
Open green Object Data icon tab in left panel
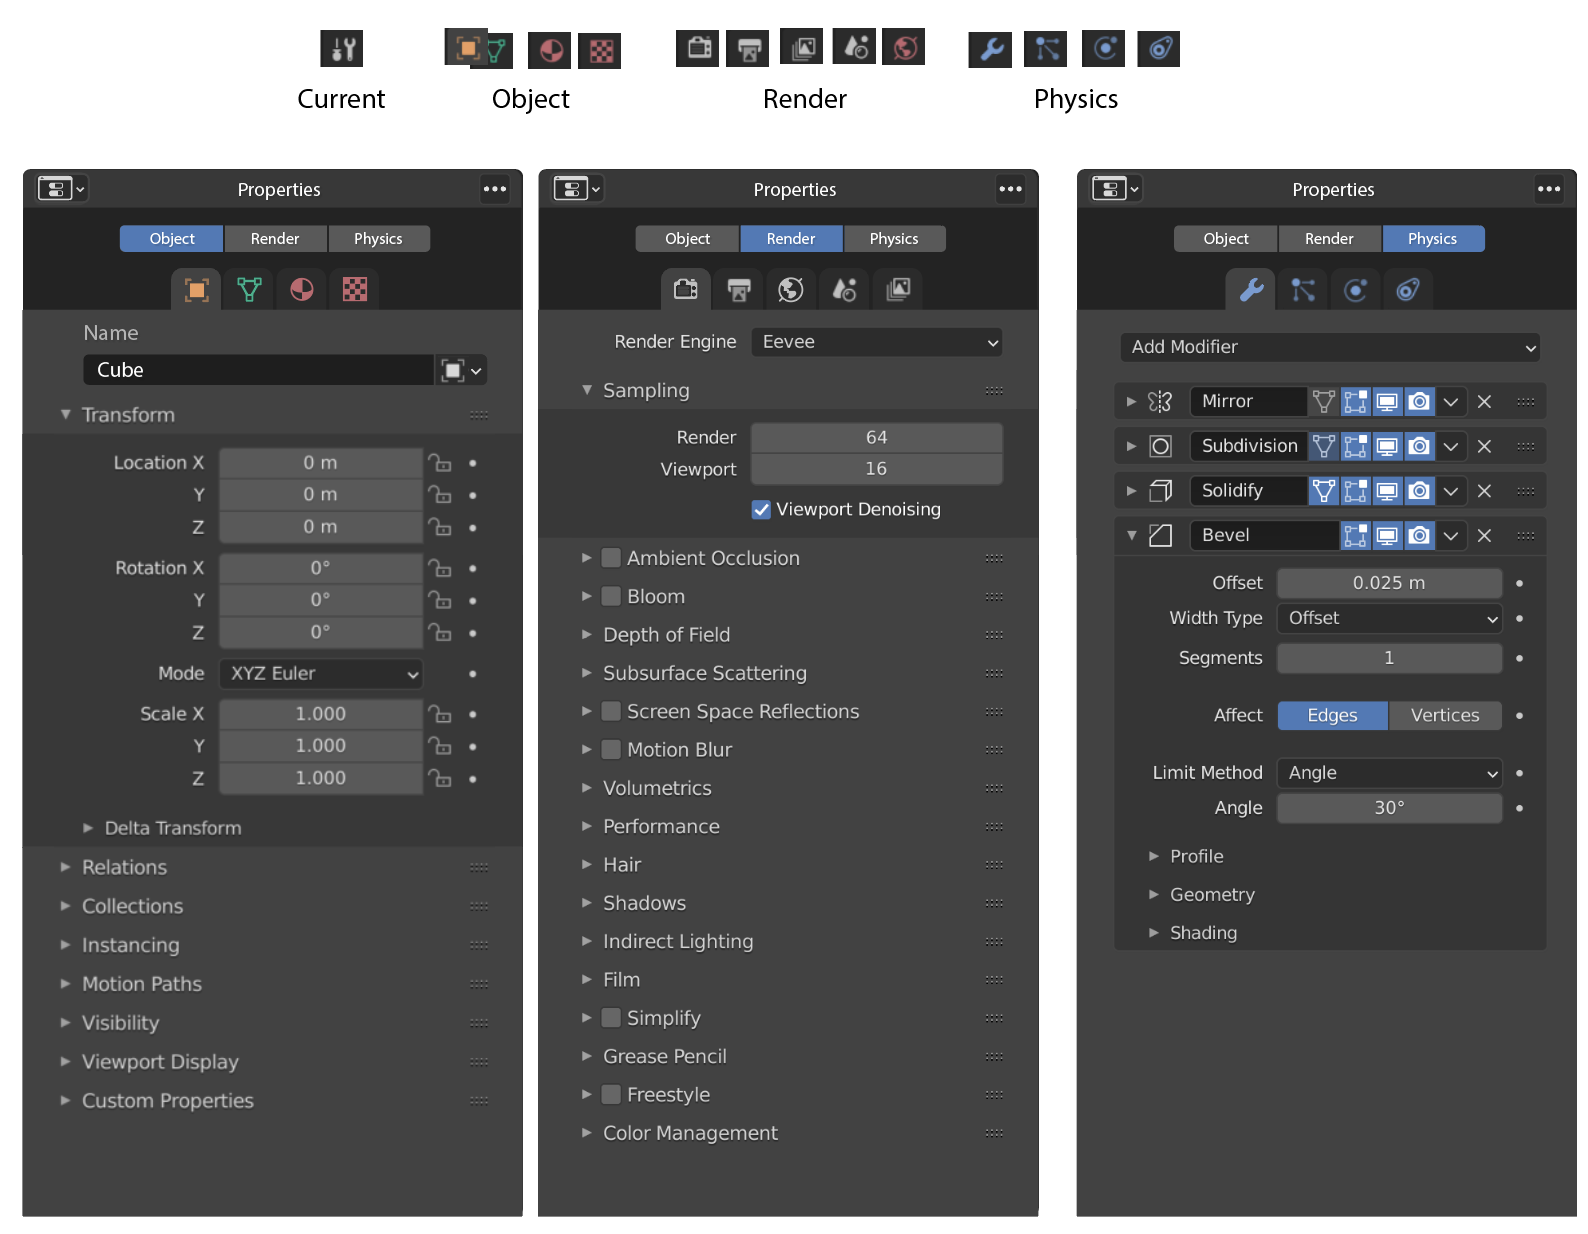pos(249,290)
